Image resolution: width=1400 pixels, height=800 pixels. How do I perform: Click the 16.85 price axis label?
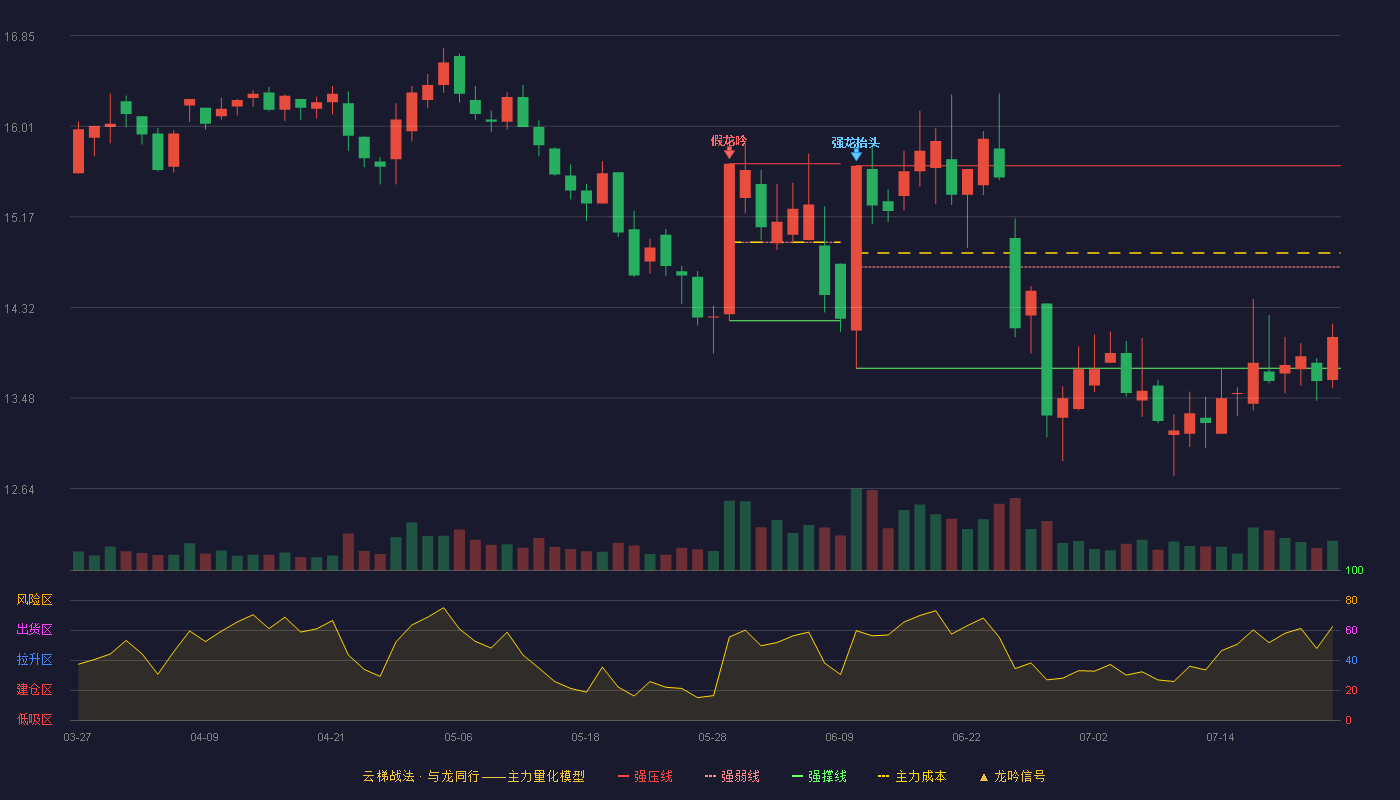tap(19, 36)
